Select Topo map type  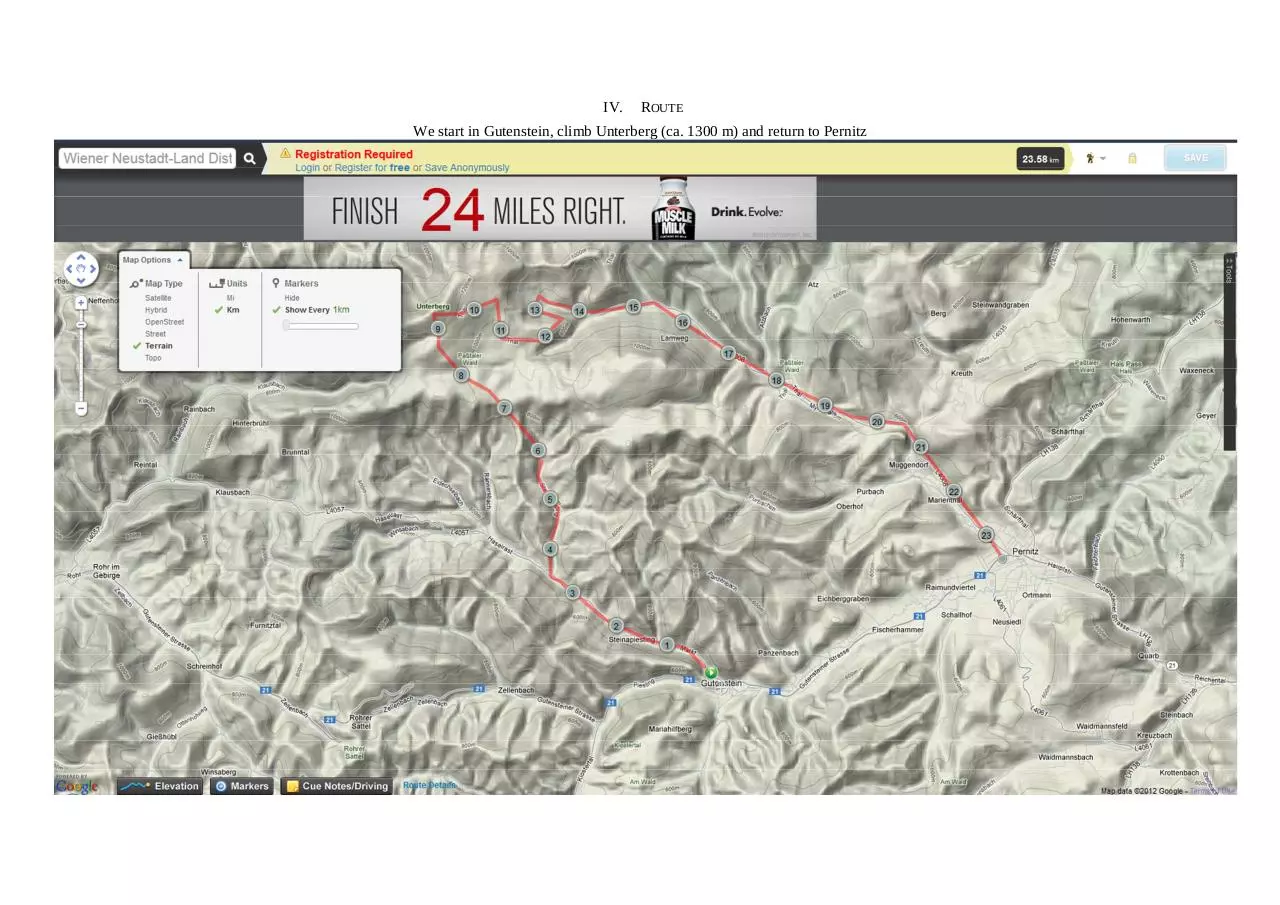tap(153, 358)
